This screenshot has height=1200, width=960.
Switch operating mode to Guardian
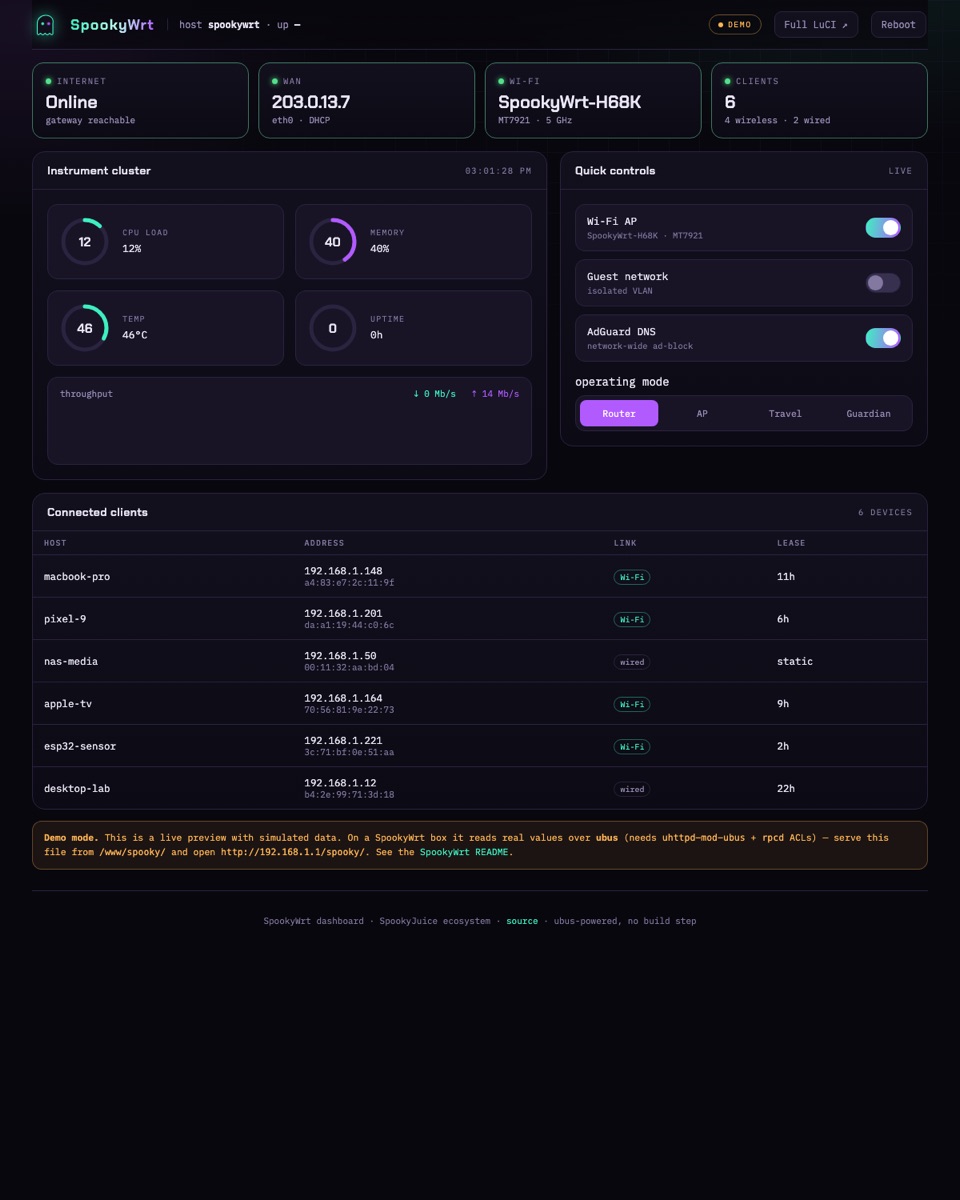tap(868, 413)
